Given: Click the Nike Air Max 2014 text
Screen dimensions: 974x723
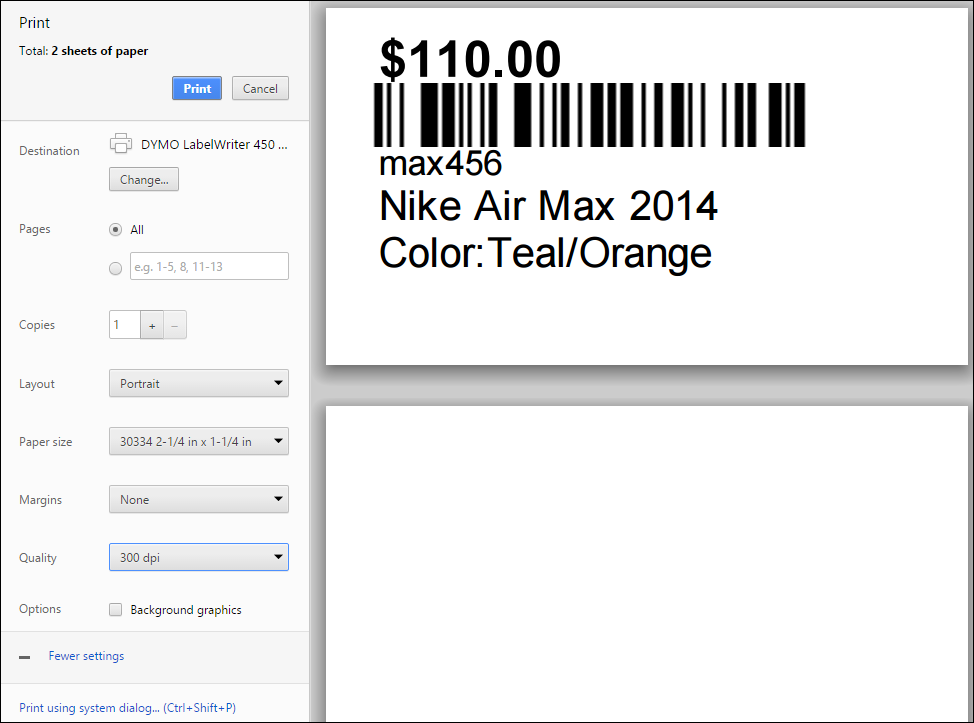Looking at the screenshot, I should point(548,206).
